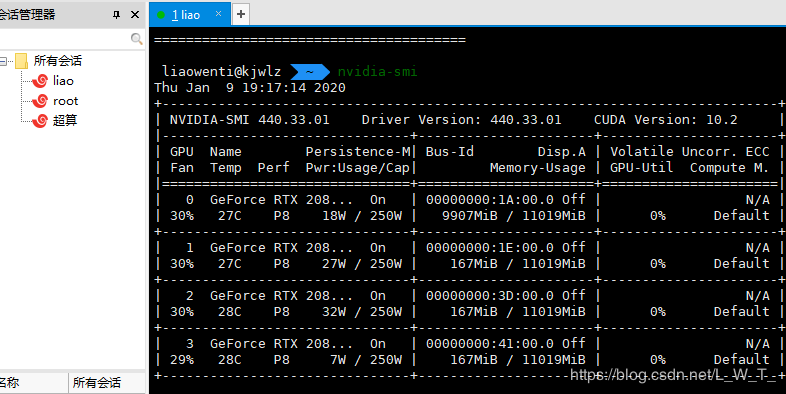This screenshot has width=786, height=394.
Task: Click 'CUDA Version: 10.2' text
Action: pos(666,120)
